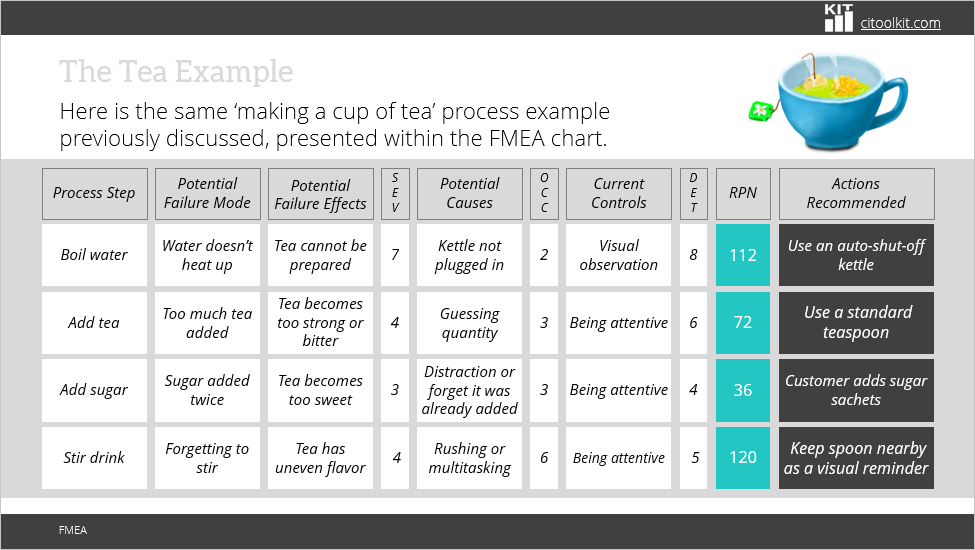Click 'Customer adds sugar sachets' action
The width and height of the screenshot is (975, 550).
click(856, 390)
